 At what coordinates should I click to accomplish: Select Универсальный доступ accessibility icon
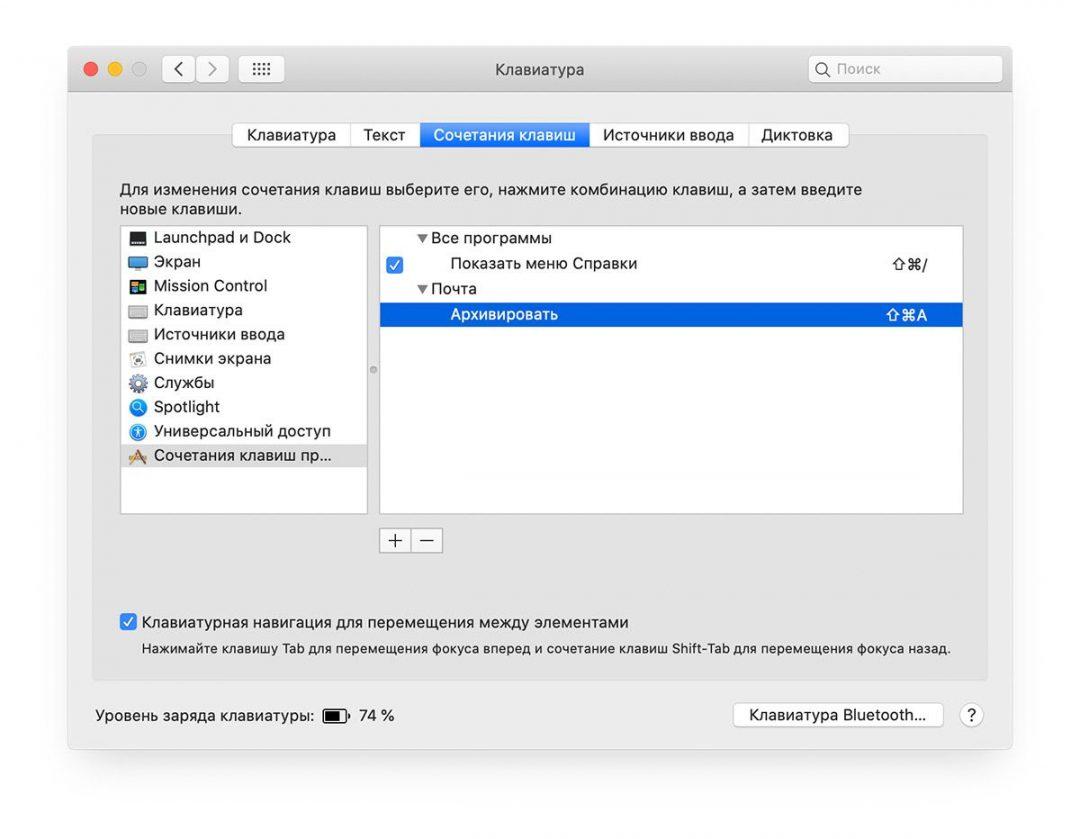click(137, 431)
